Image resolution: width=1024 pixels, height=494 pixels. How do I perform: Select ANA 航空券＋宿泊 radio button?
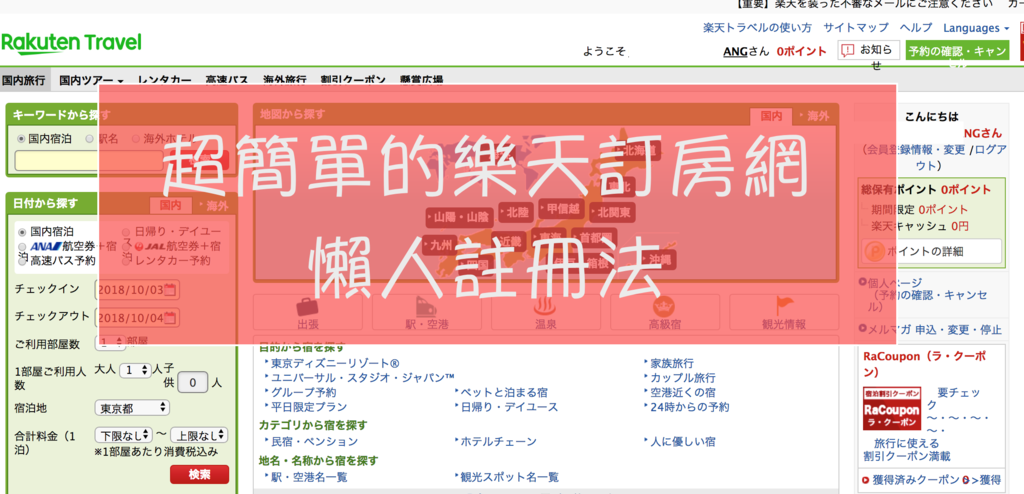(x=22, y=247)
